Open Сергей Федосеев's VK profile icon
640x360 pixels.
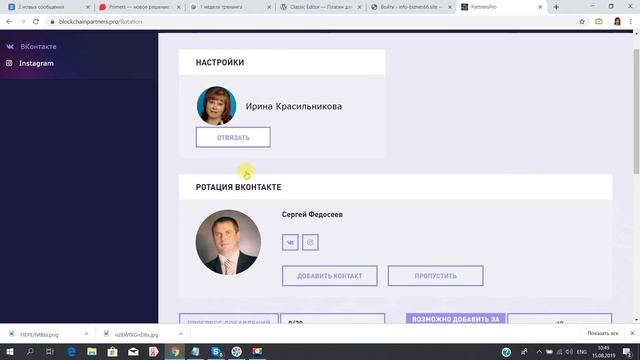pyautogui.click(x=290, y=242)
